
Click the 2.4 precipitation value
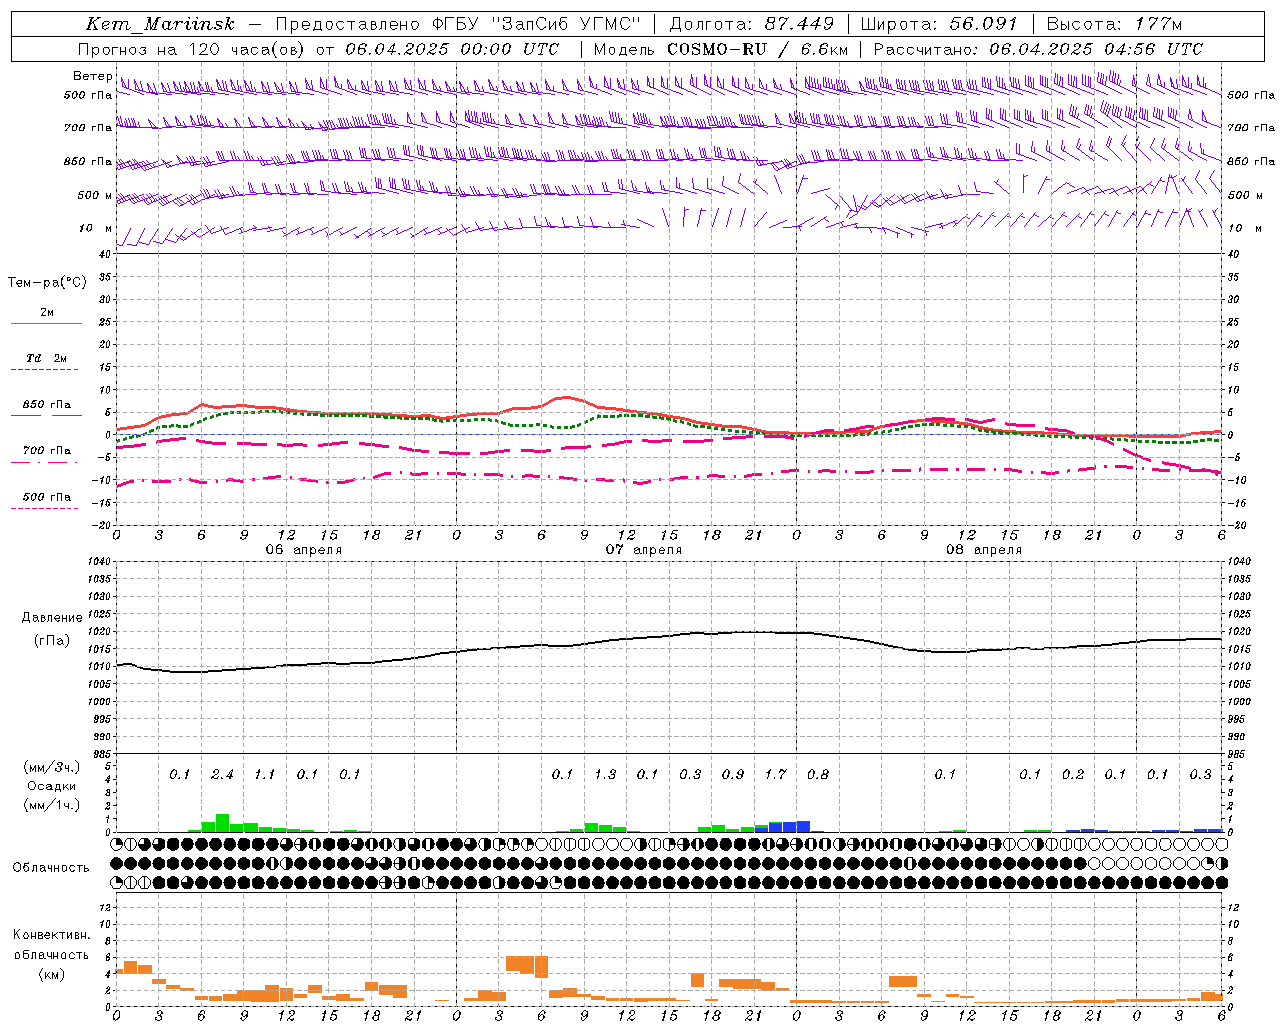point(222,775)
